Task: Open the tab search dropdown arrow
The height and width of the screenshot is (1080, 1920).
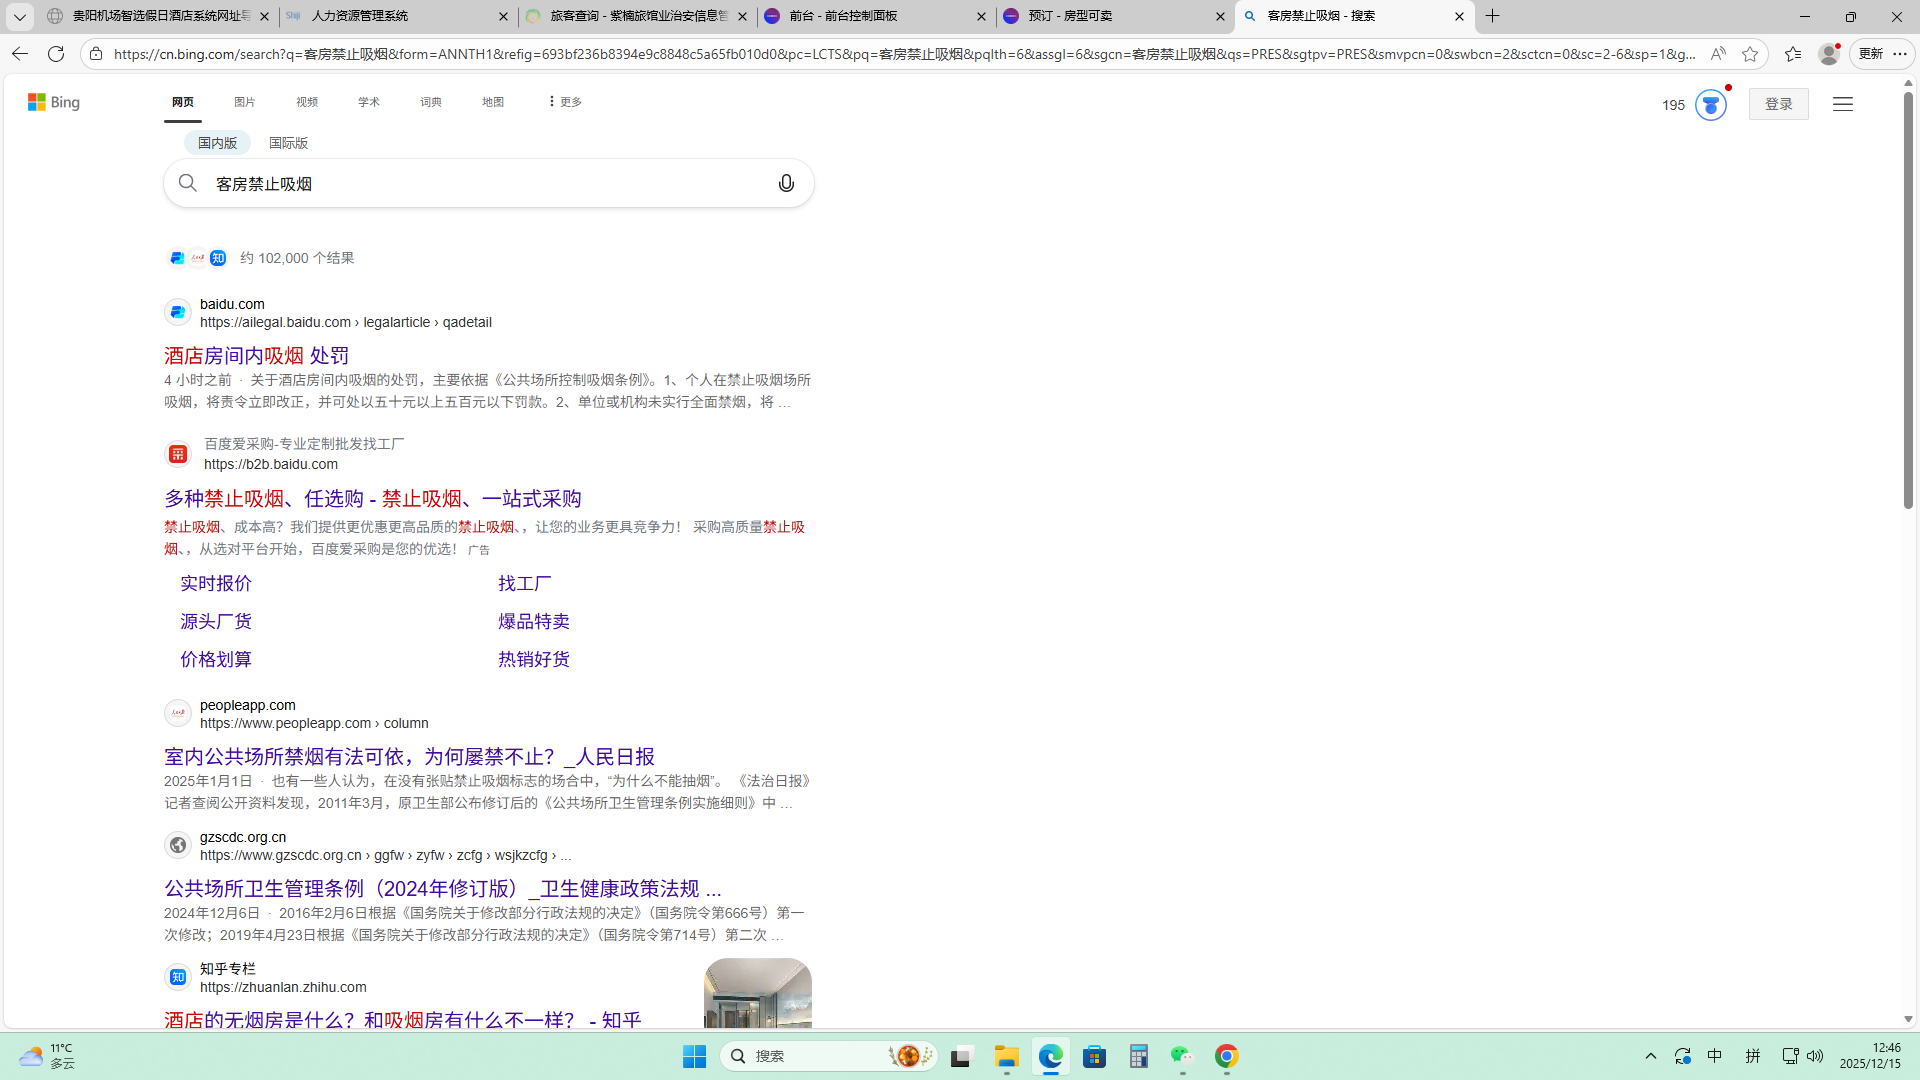Action: [x=19, y=16]
